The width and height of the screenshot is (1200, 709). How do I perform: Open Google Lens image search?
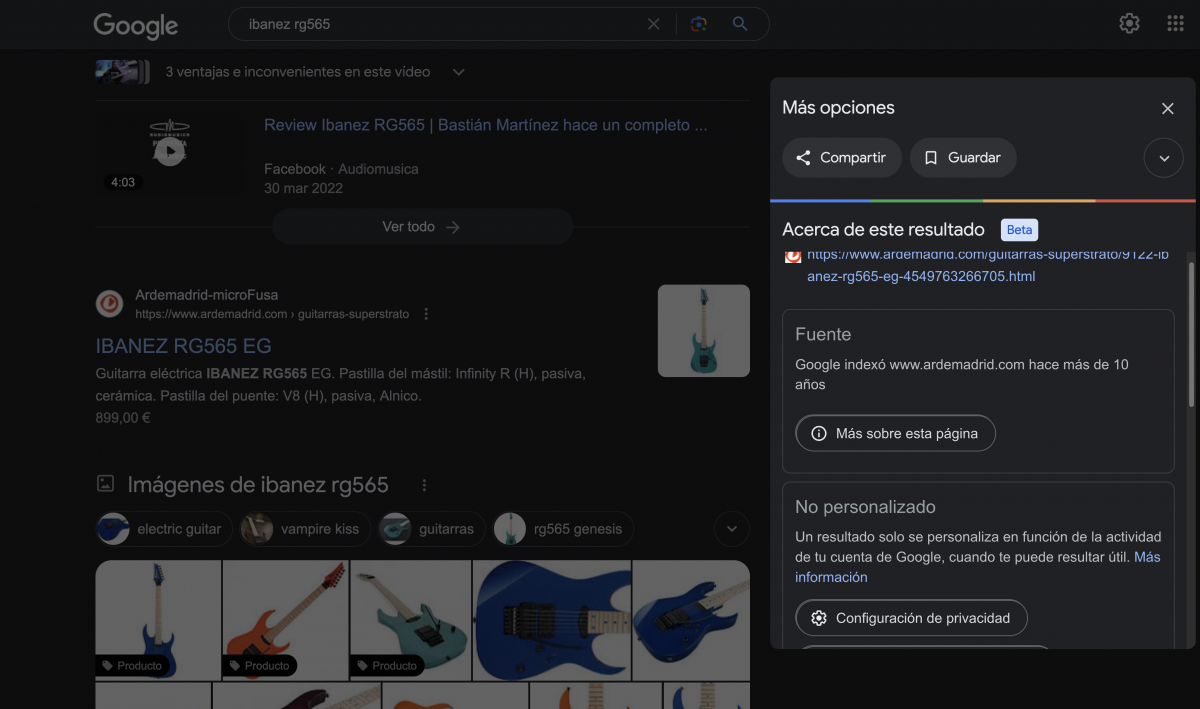(699, 24)
